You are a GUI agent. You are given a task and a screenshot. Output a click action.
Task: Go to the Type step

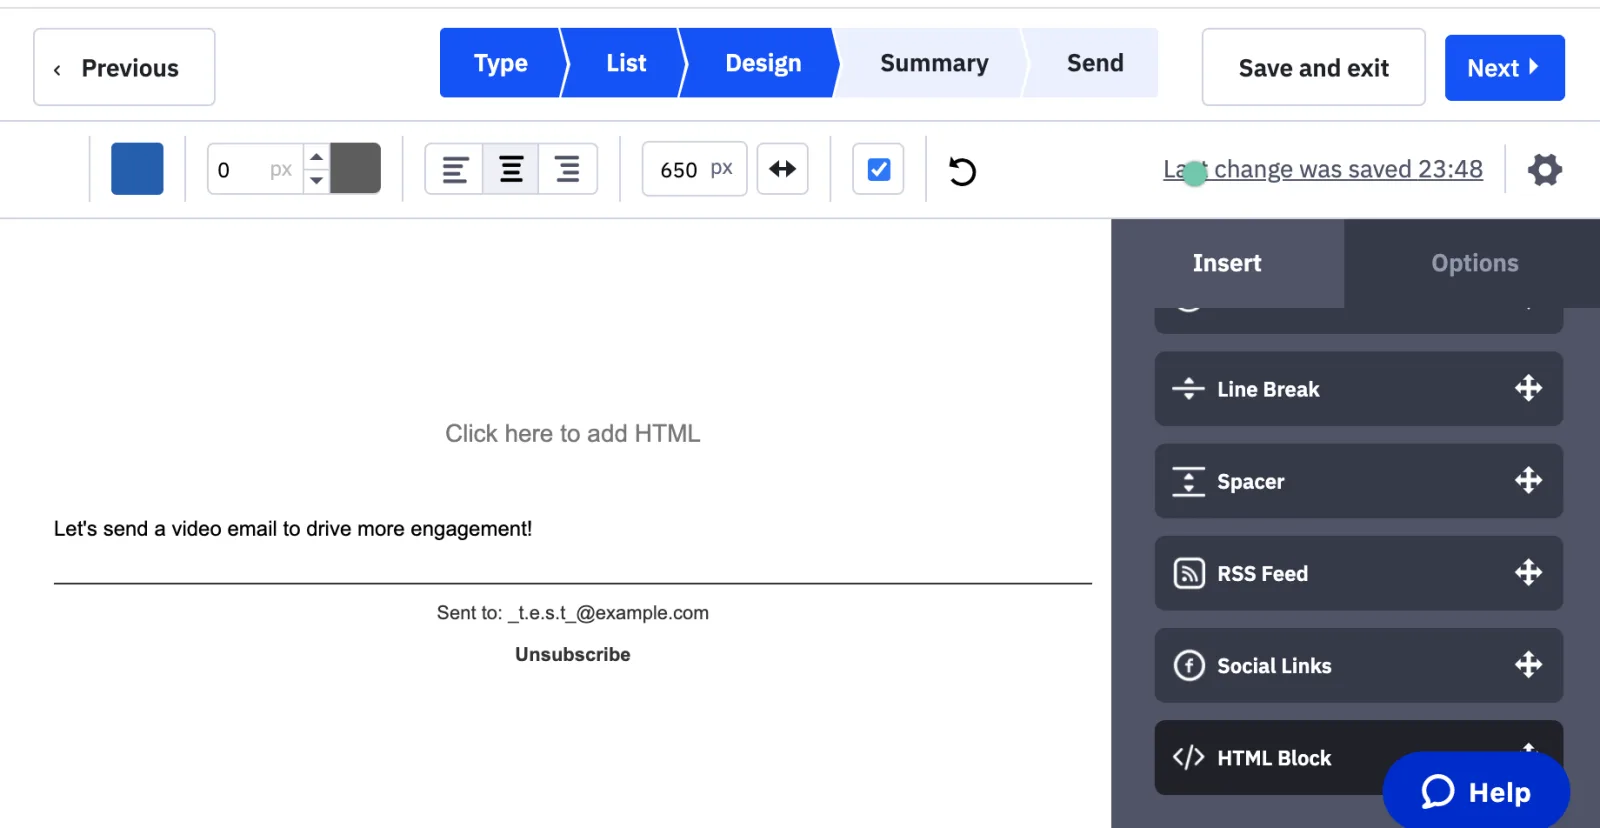coord(501,63)
